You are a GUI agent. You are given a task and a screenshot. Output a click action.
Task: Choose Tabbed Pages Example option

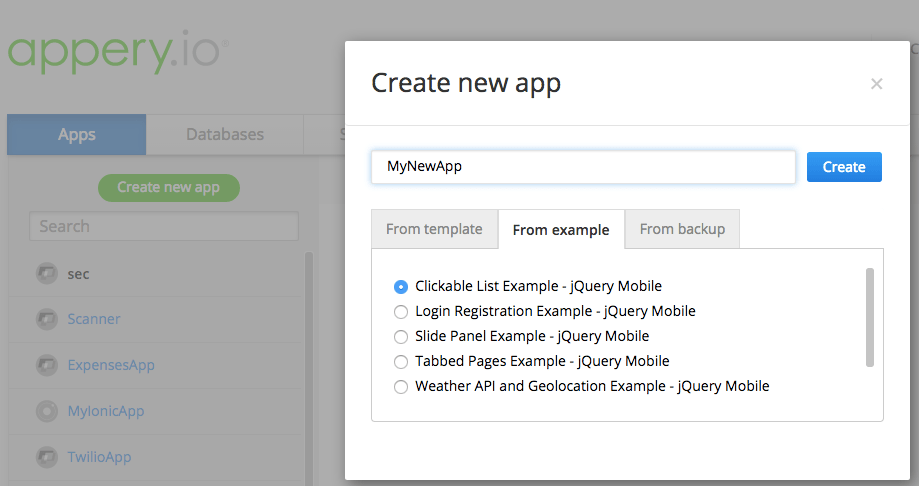(x=401, y=361)
